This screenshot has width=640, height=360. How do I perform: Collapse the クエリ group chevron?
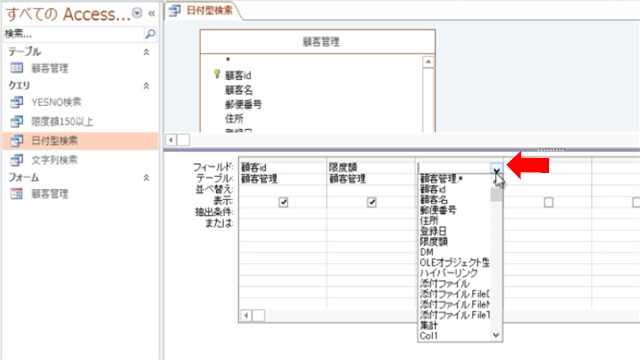point(146,86)
